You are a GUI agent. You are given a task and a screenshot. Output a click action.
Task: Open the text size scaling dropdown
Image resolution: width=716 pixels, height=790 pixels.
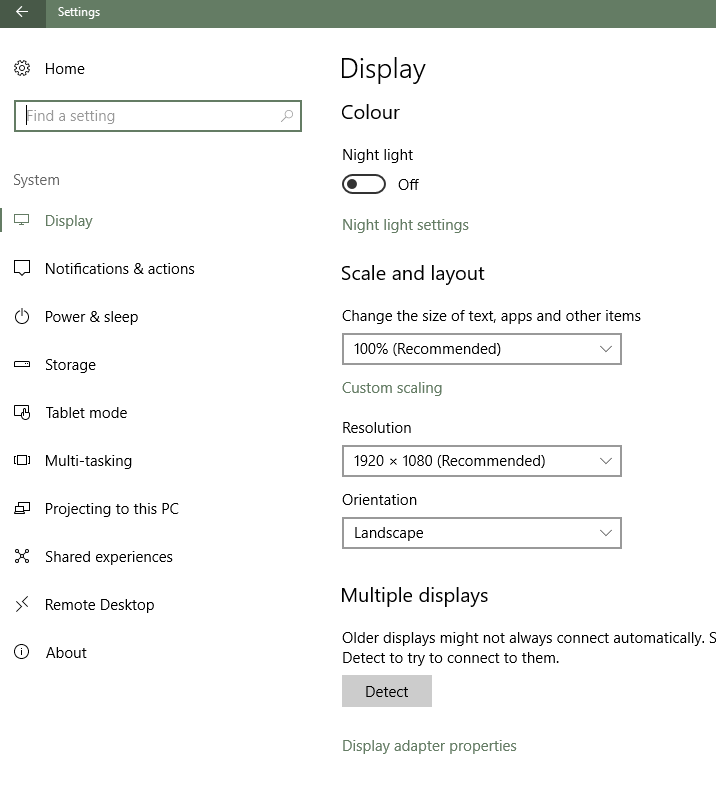(x=481, y=349)
